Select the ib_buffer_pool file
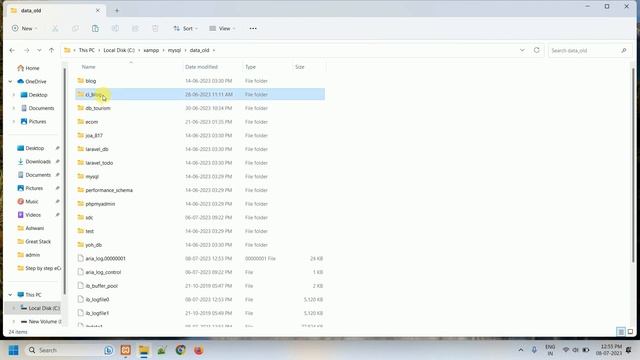640x360 pixels. (200, 286)
